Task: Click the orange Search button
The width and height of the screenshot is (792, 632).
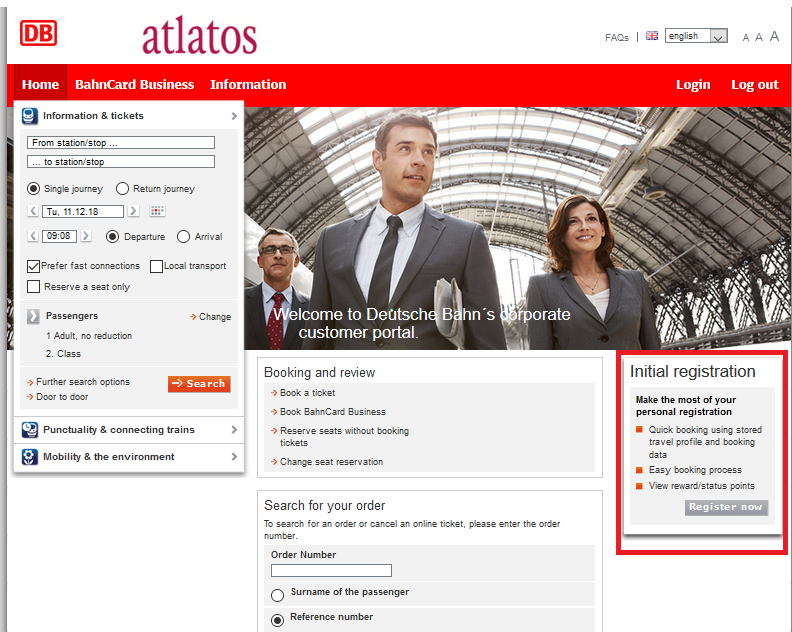Action: (x=199, y=384)
